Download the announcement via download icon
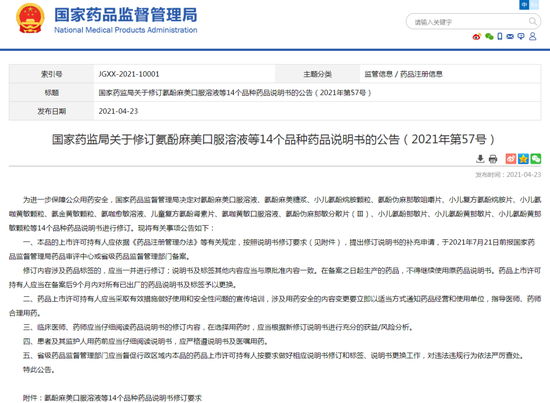550x403 pixels. (x=480, y=159)
